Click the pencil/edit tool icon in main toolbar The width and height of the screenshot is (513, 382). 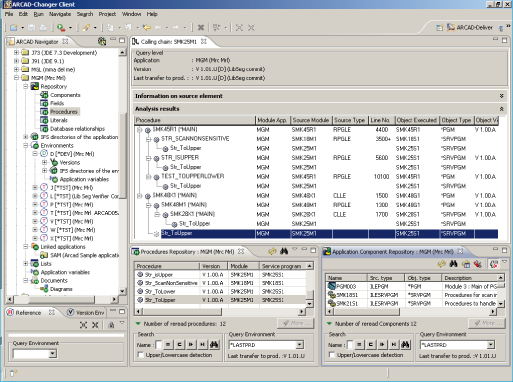coord(86,28)
